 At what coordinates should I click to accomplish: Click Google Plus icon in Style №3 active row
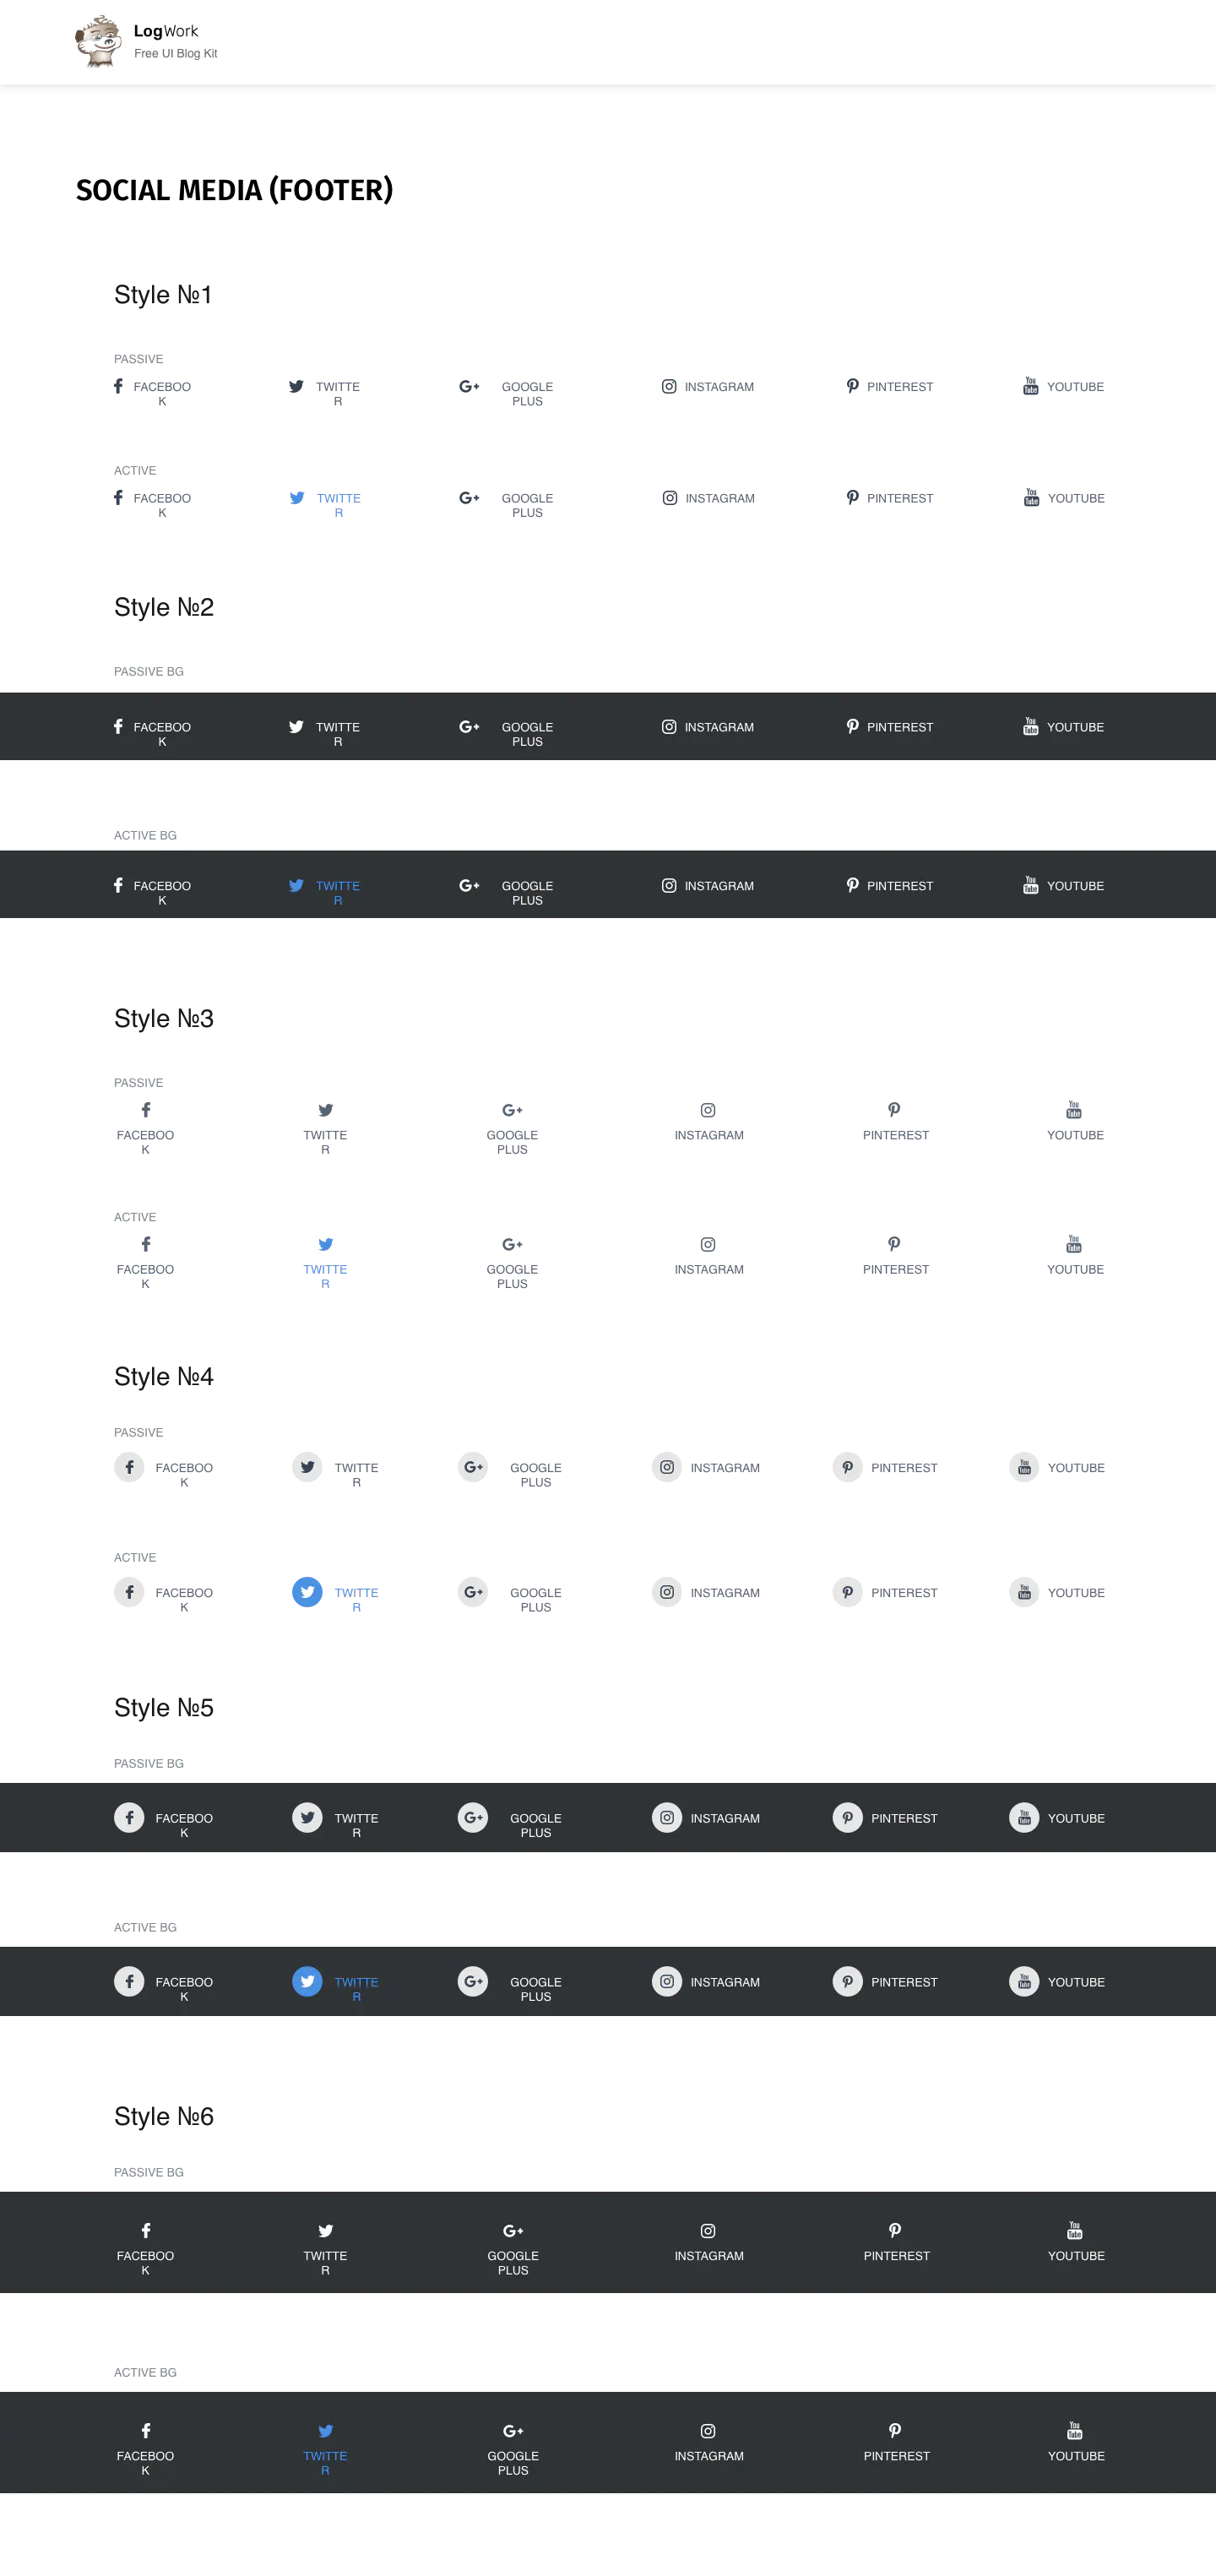(512, 1244)
